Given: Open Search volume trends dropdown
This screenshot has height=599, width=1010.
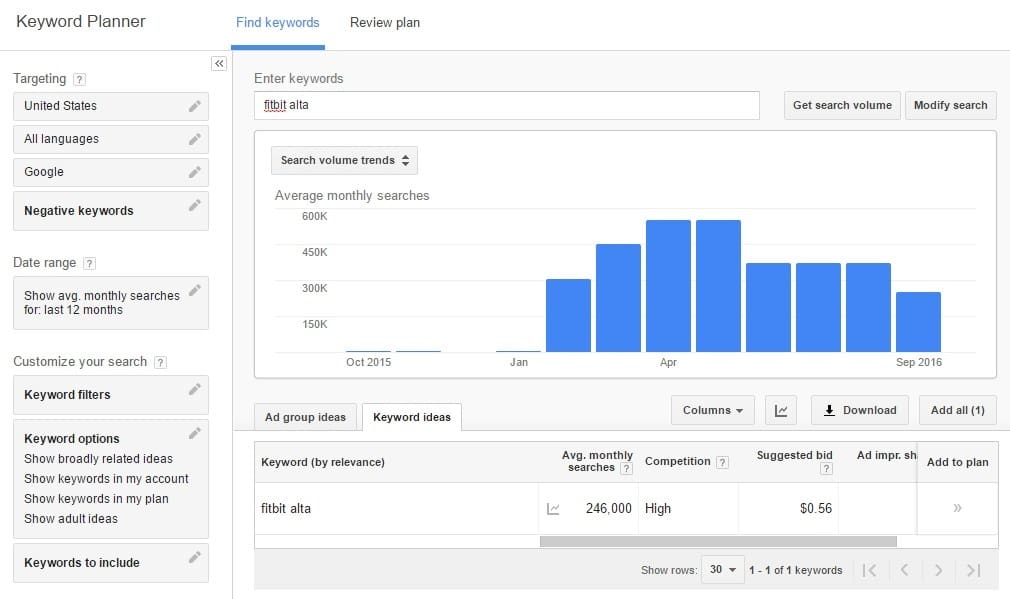Looking at the screenshot, I should pos(344,160).
